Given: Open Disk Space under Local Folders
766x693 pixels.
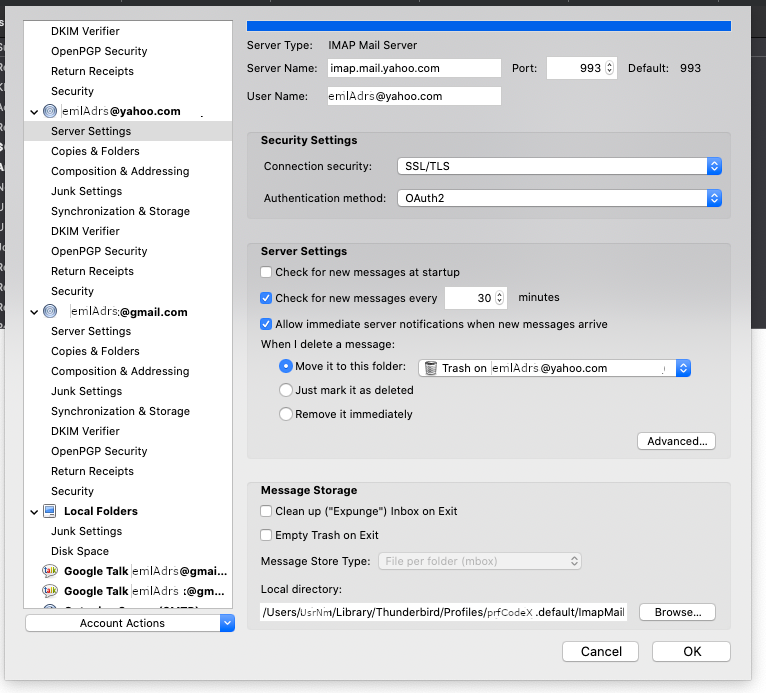Looking at the screenshot, I should point(128,551).
